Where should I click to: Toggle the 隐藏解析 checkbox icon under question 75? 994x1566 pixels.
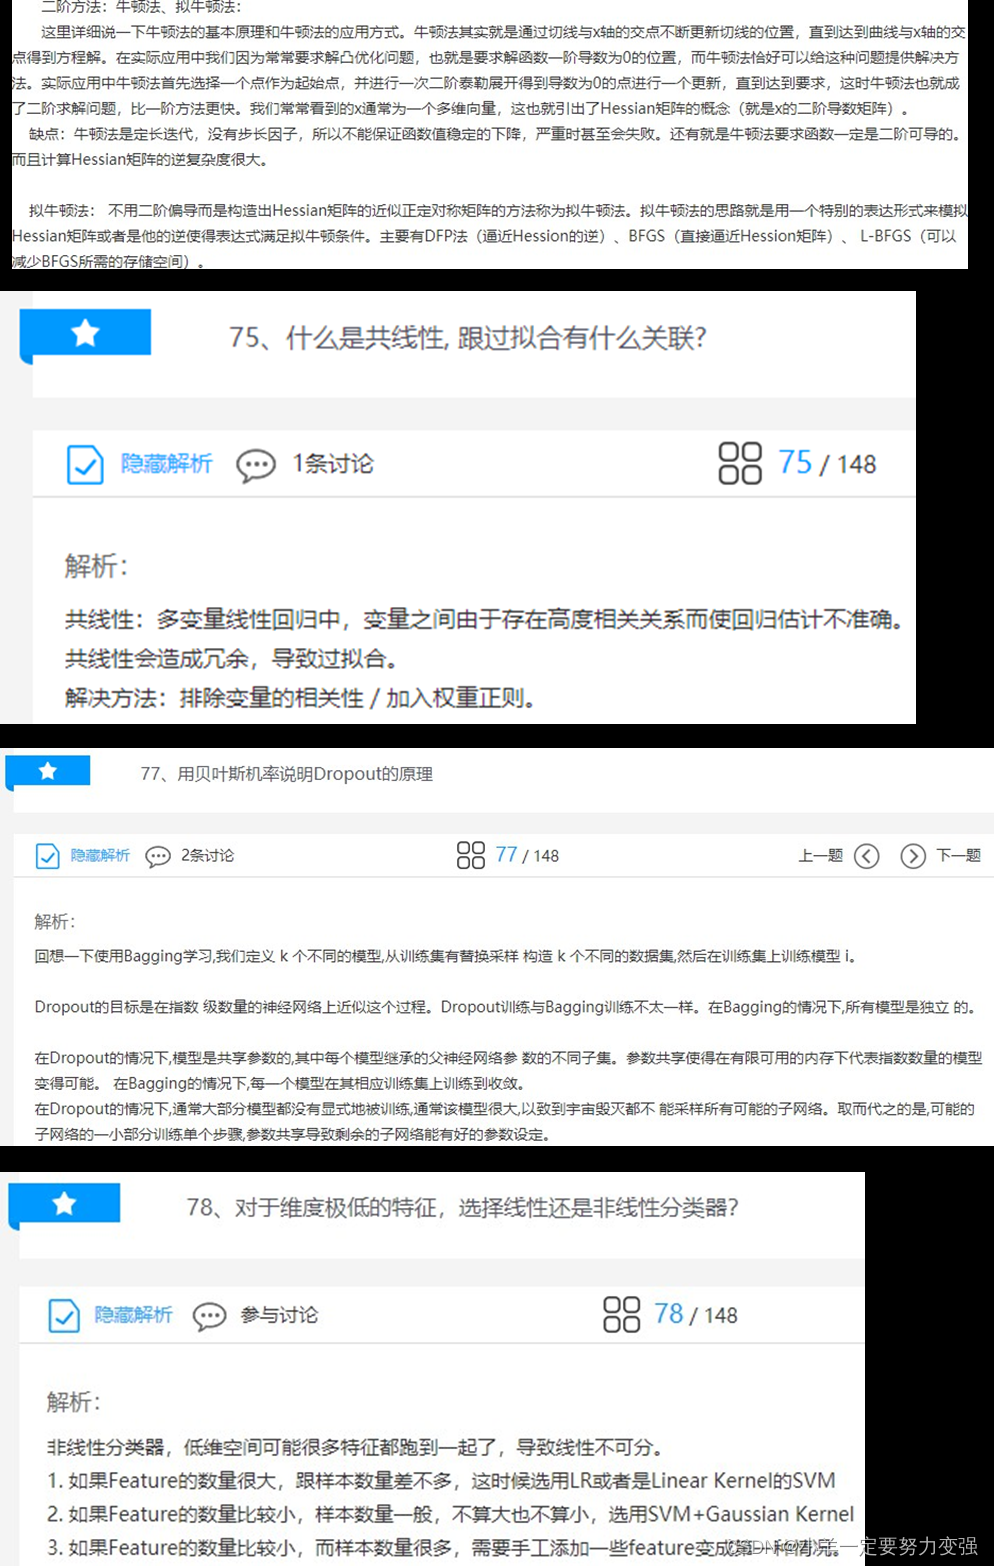click(x=85, y=465)
